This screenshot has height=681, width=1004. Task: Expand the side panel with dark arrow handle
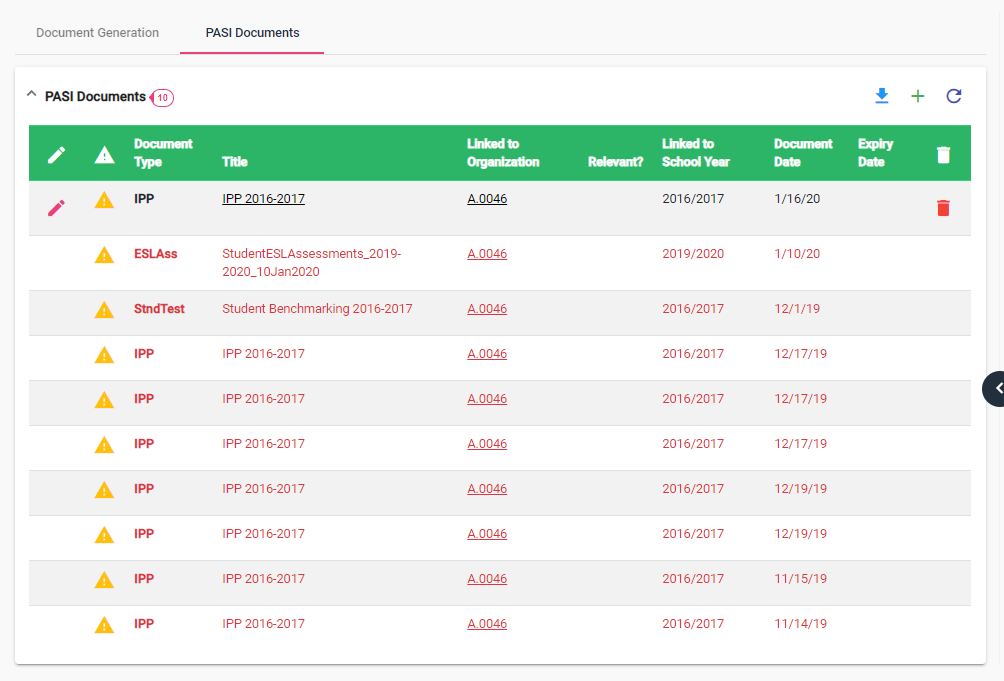click(x=994, y=388)
